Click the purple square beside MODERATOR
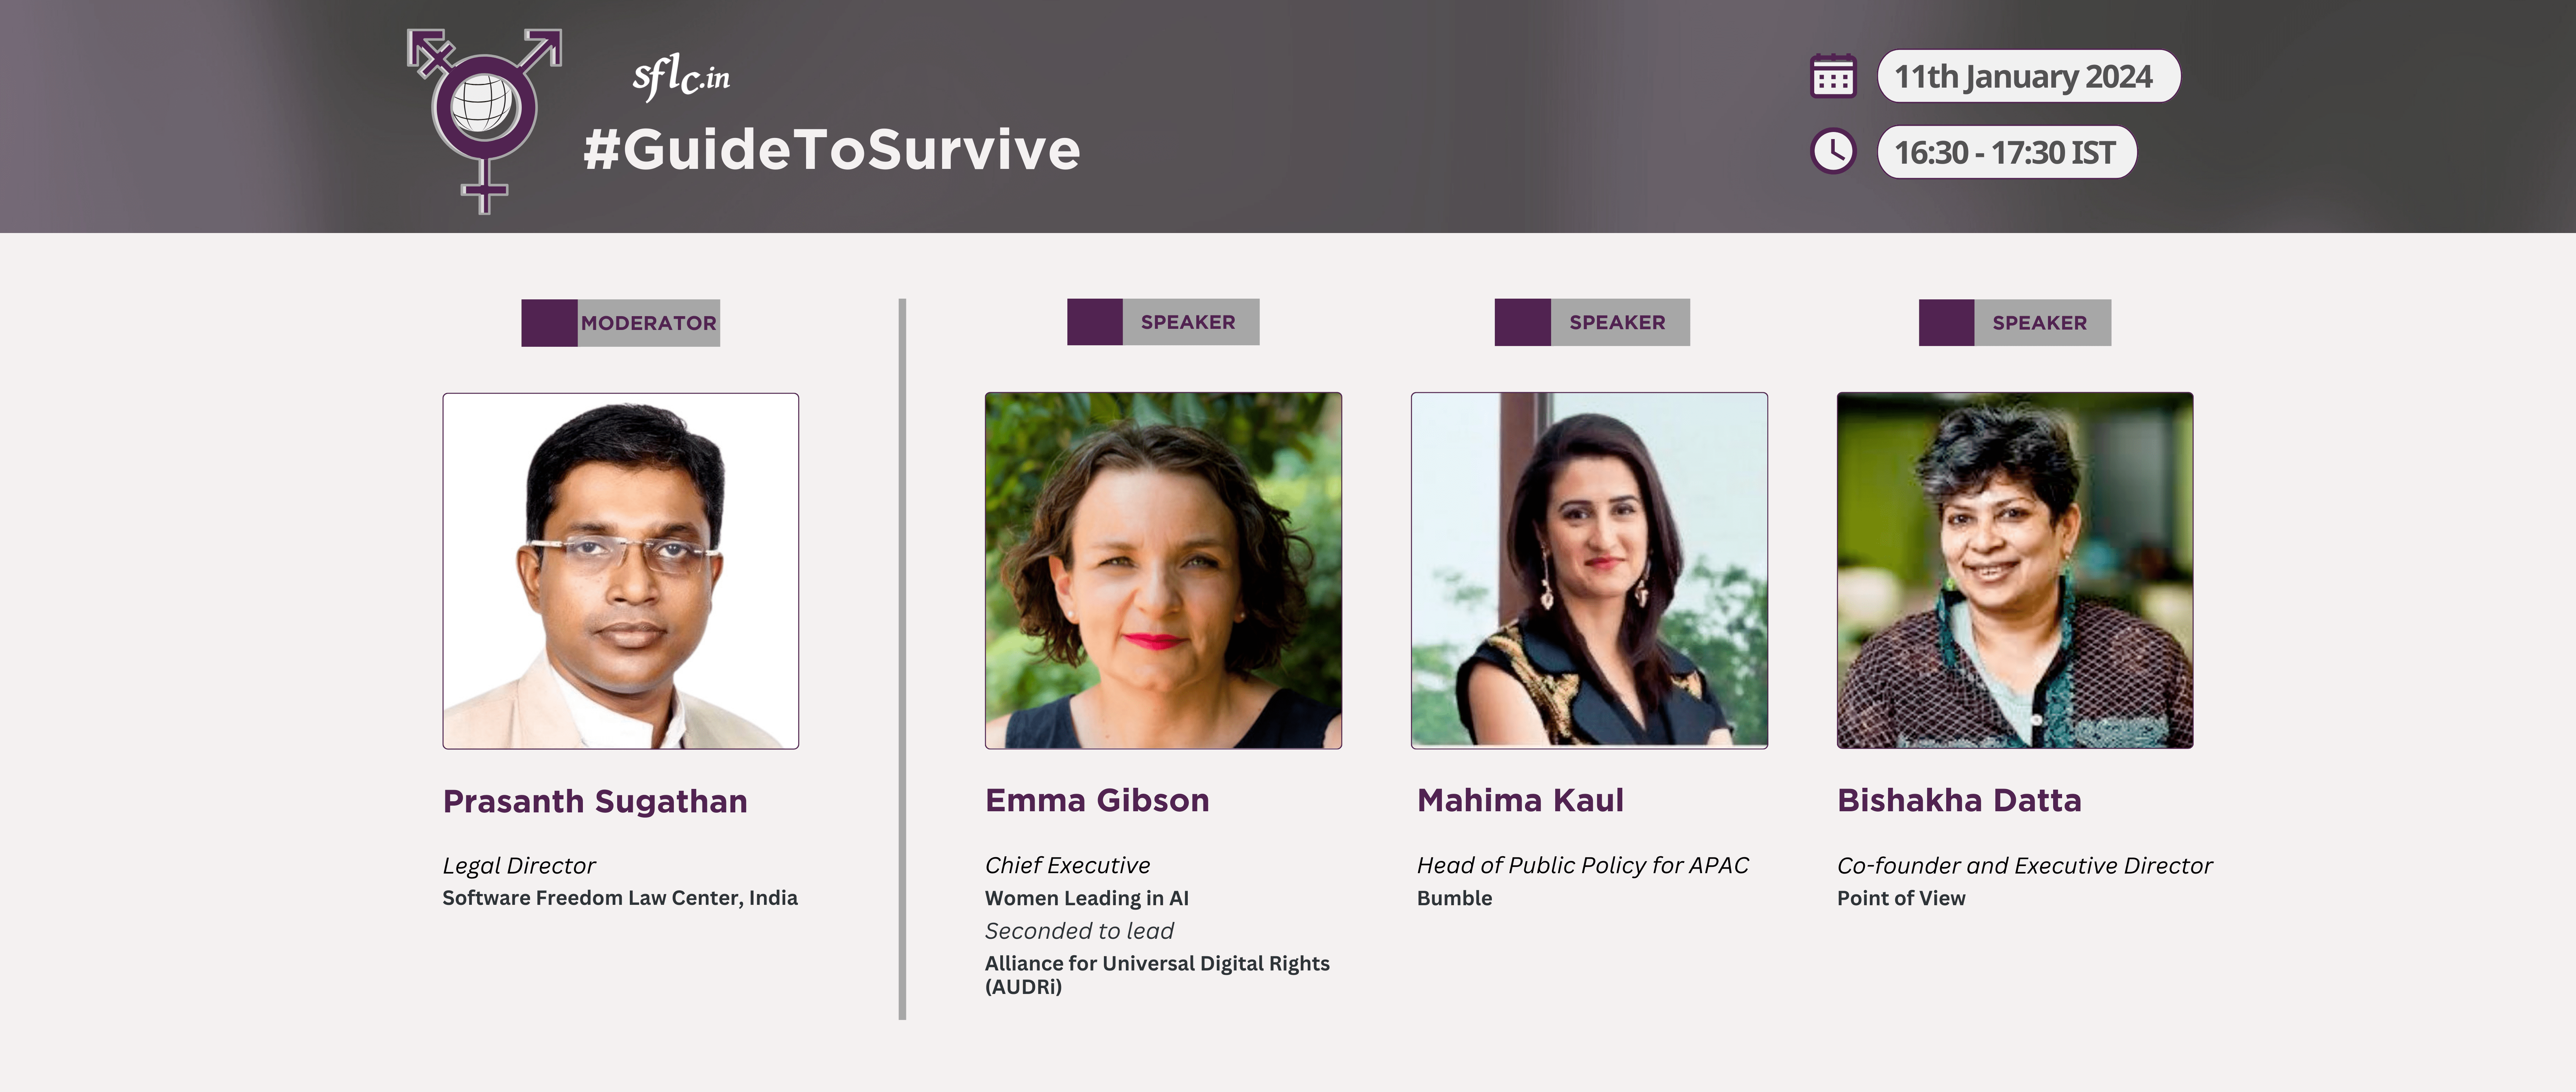The height and width of the screenshot is (1092, 2576). [549, 323]
